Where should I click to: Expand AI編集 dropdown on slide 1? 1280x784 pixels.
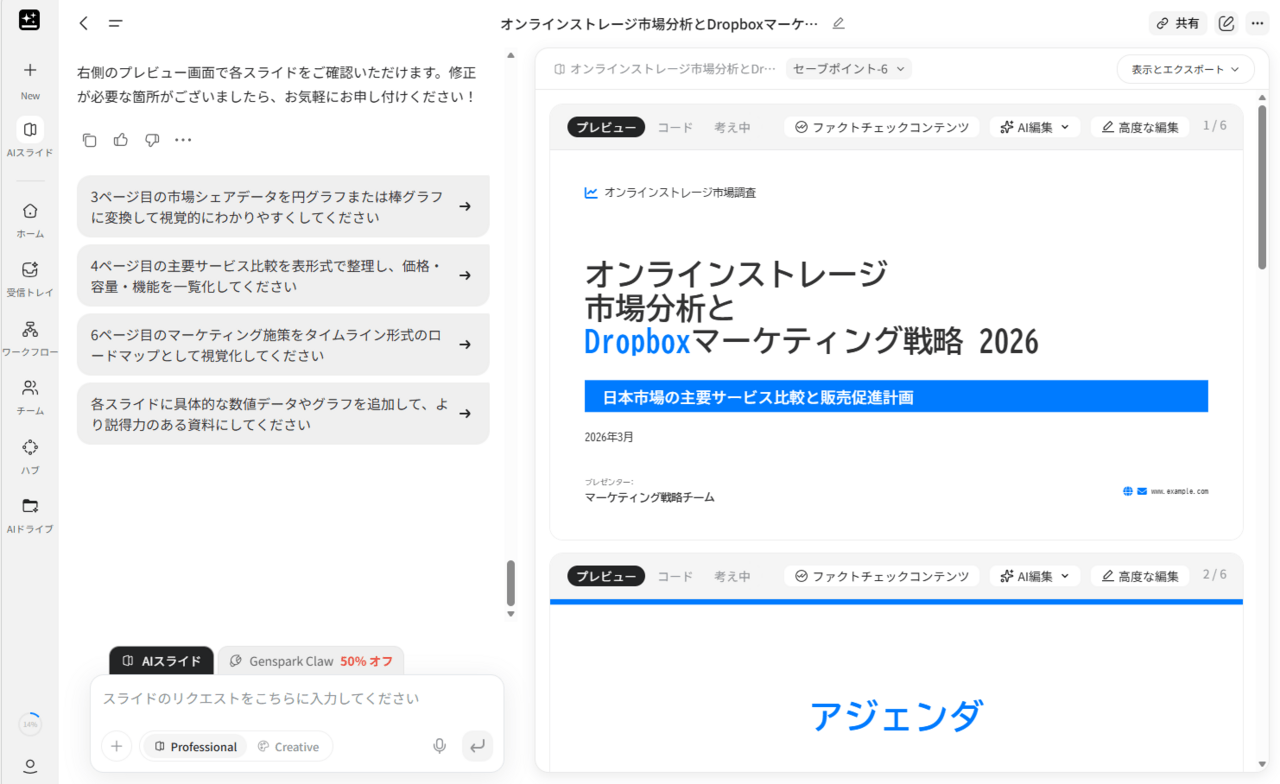(x=1034, y=127)
